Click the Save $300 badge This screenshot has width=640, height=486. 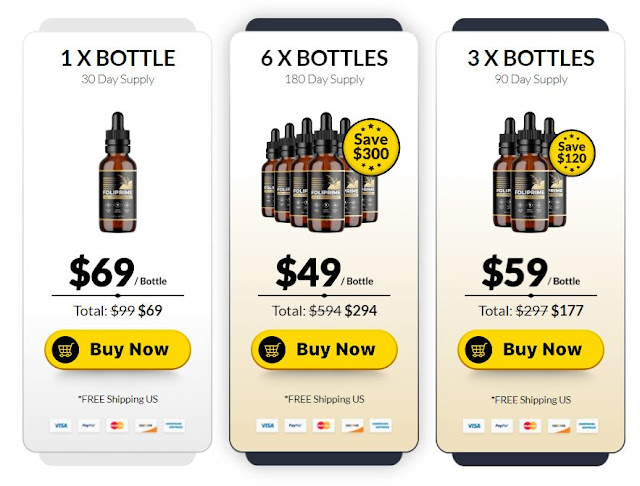[371, 147]
